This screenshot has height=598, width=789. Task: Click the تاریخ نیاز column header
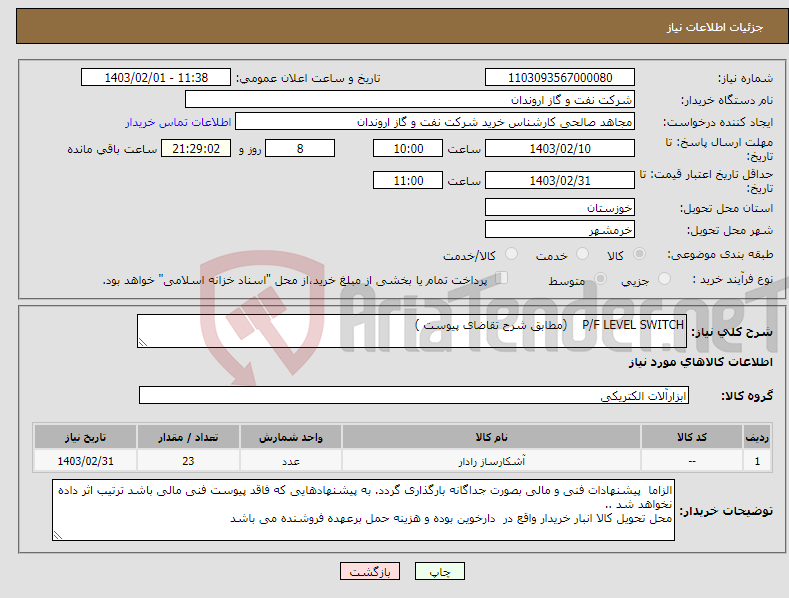pyautogui.click(x=86, y=437)
